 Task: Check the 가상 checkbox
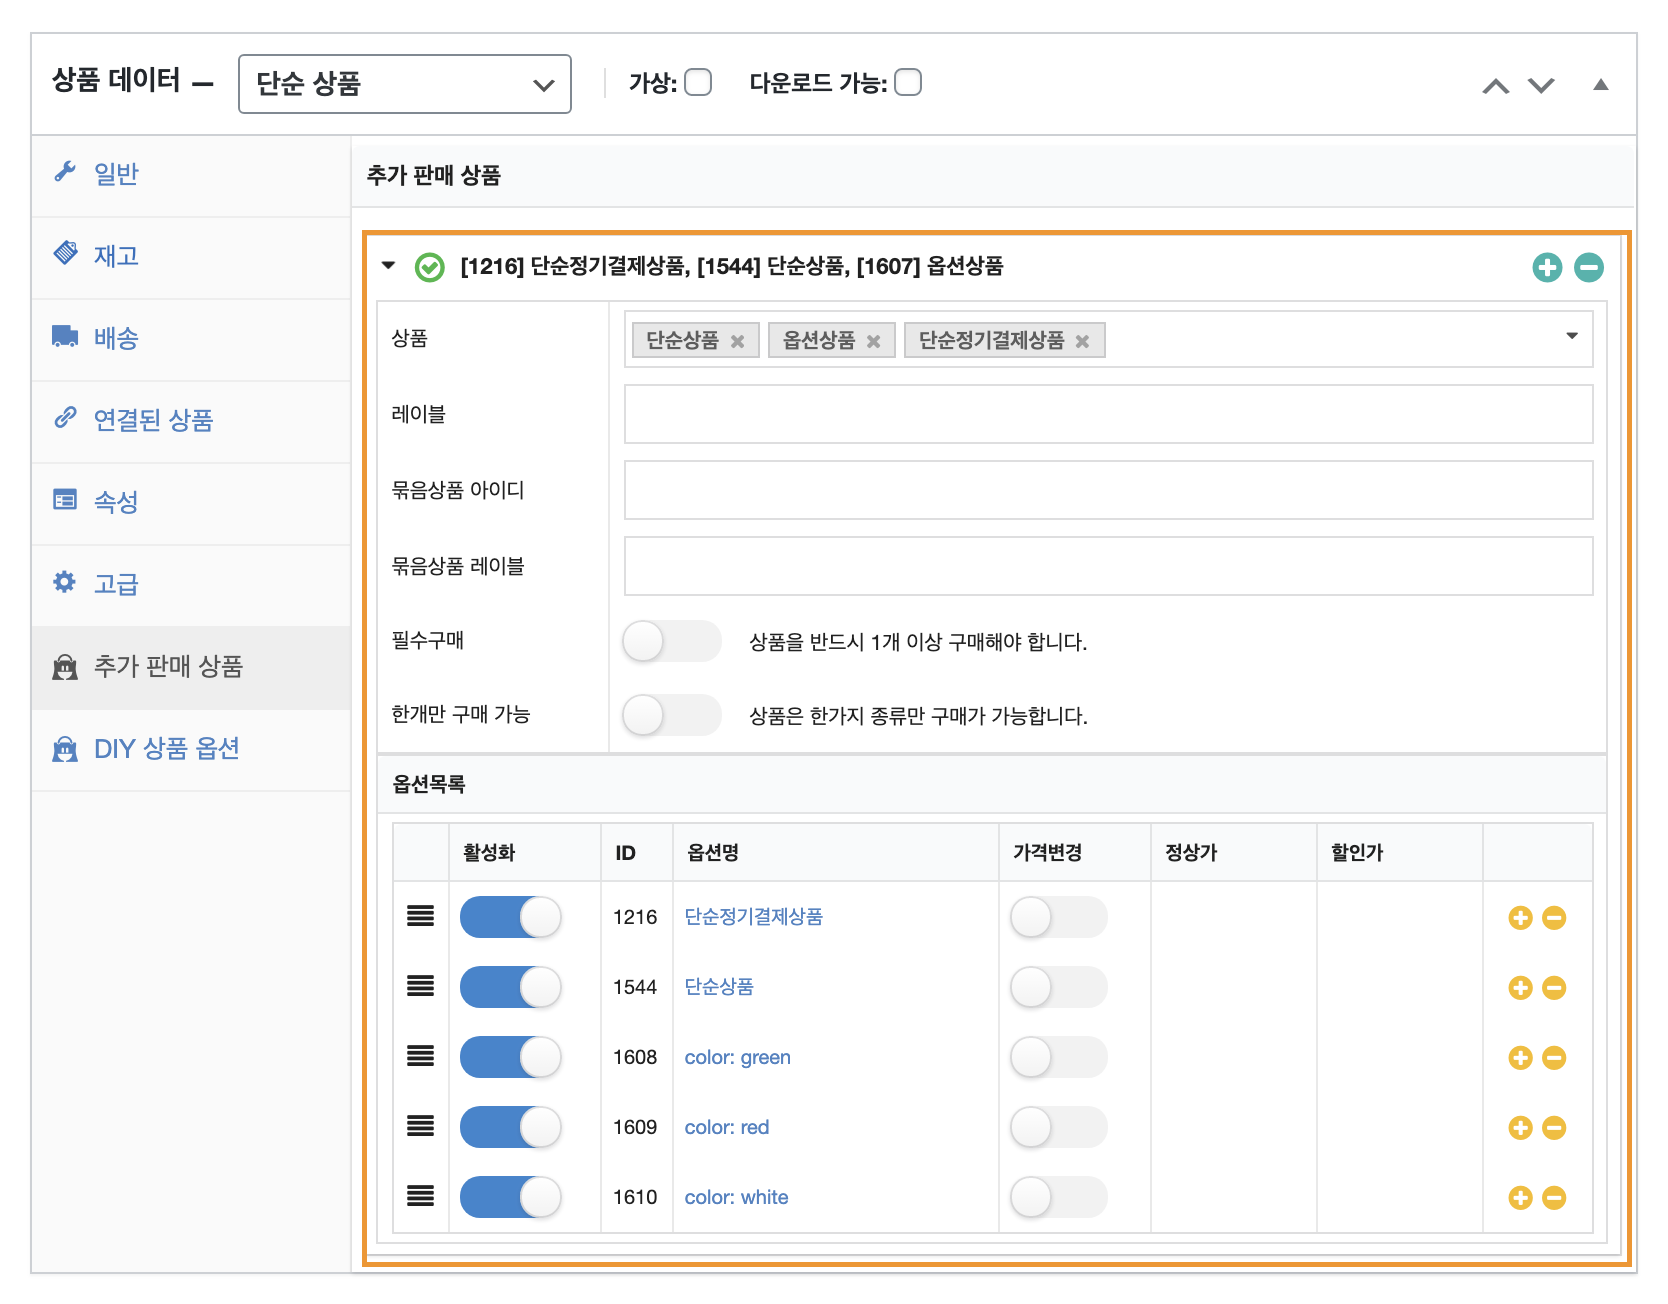pyautogui.click(x=698, y=82)
